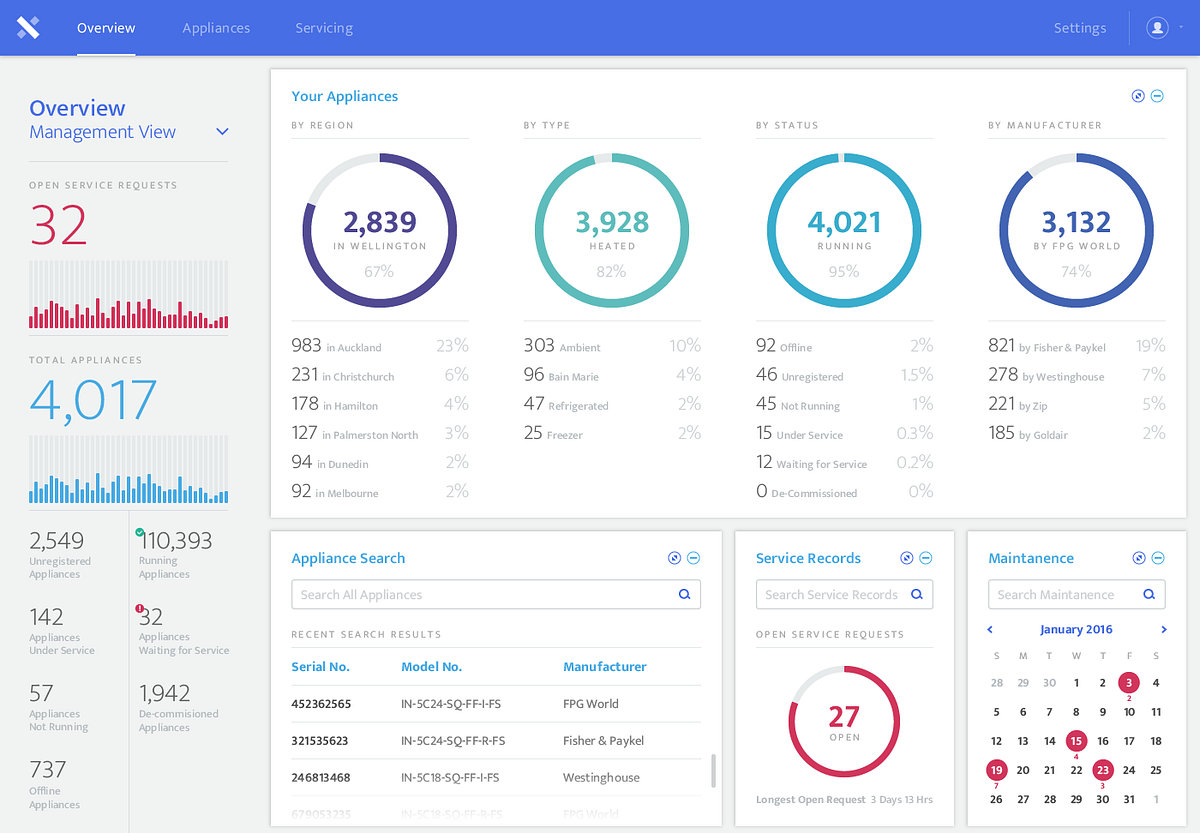Collapse the Appliance Search panel
Image resolution: width=1200 pixels, height=833 pixels.
point(694,558)
